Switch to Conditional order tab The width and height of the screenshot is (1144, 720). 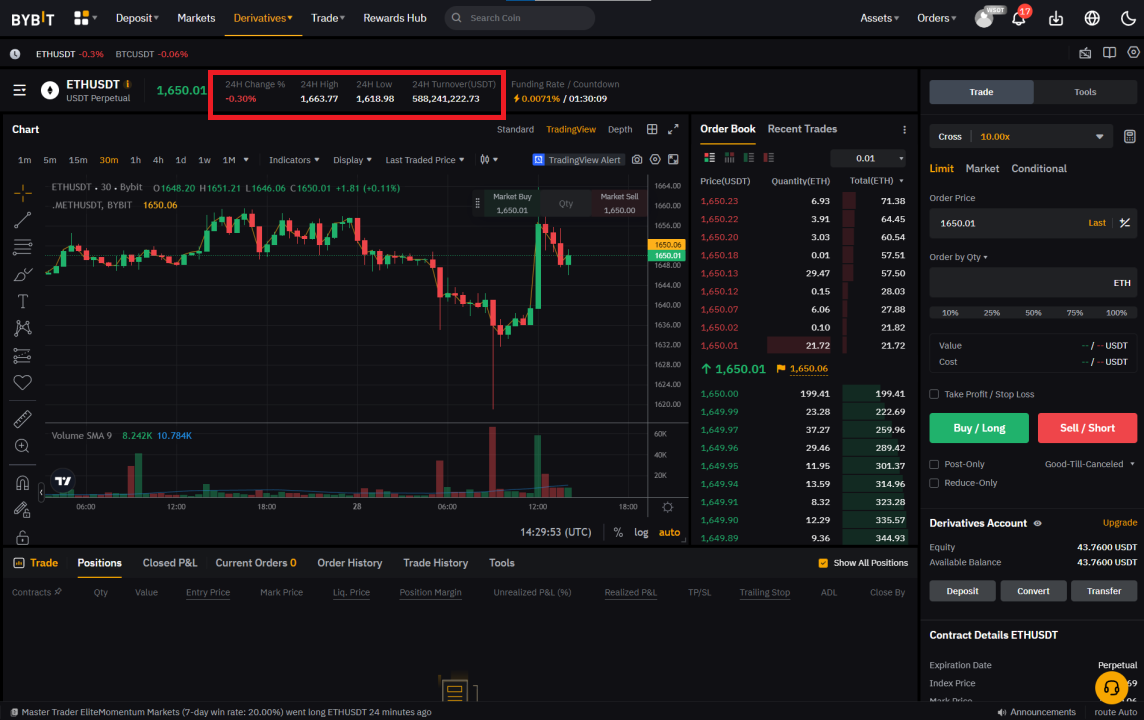pos(1039,169)
